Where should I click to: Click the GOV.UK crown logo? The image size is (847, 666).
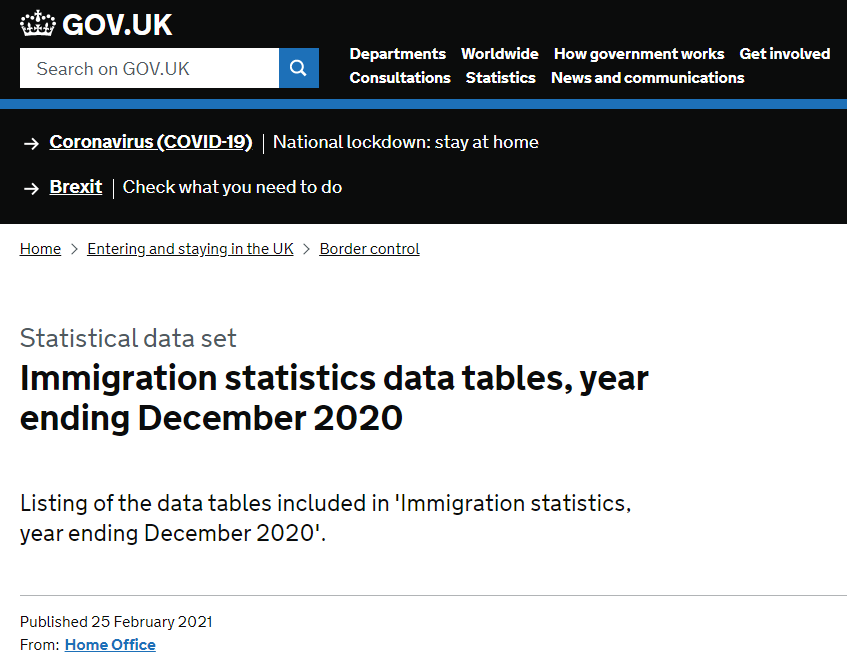point(38,24)
